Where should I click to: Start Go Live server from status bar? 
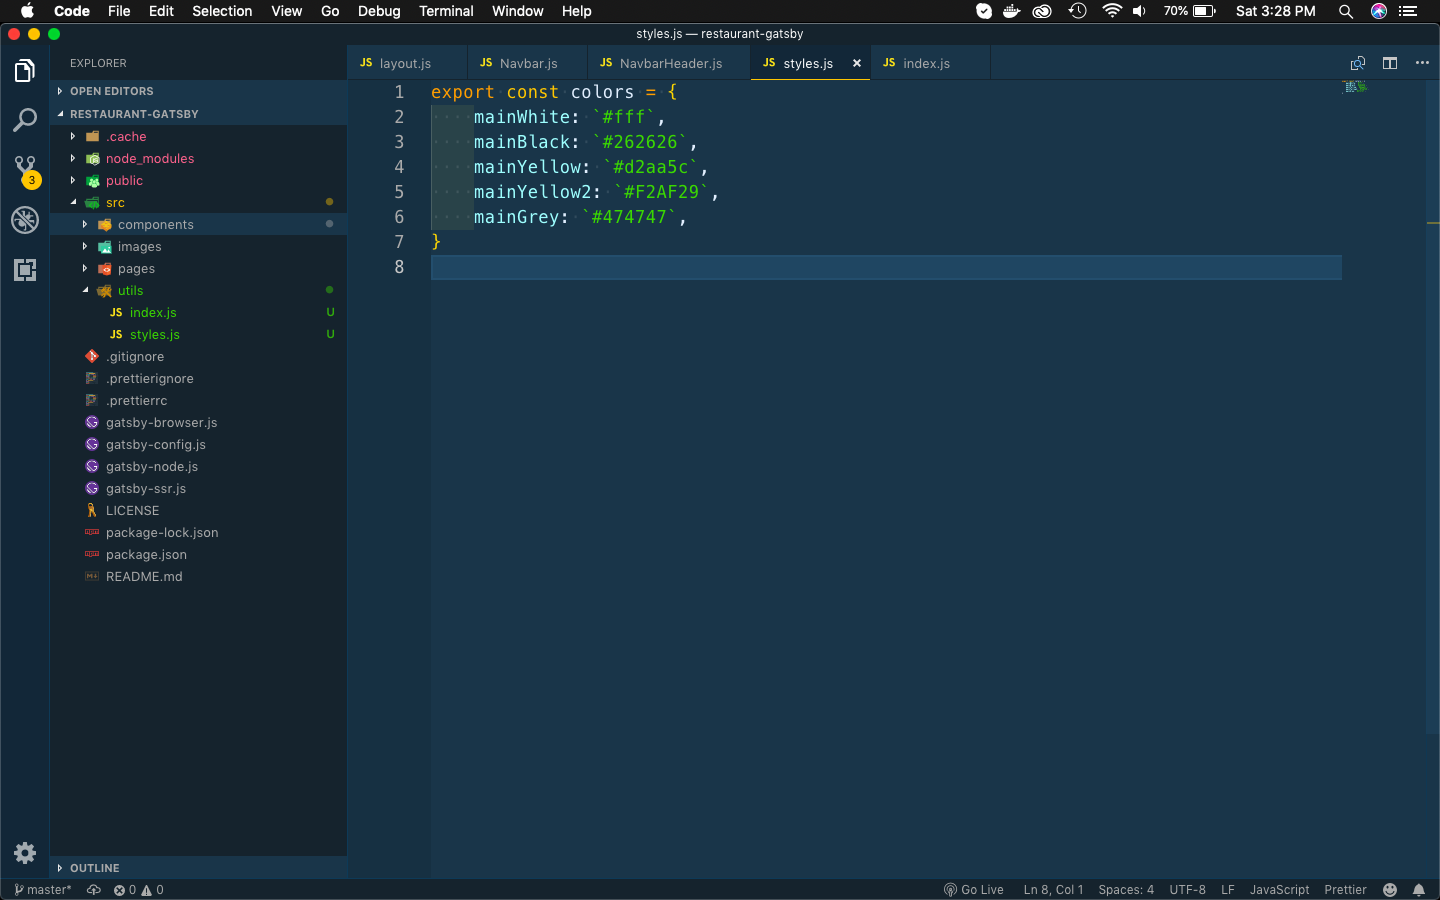[974, 890]
